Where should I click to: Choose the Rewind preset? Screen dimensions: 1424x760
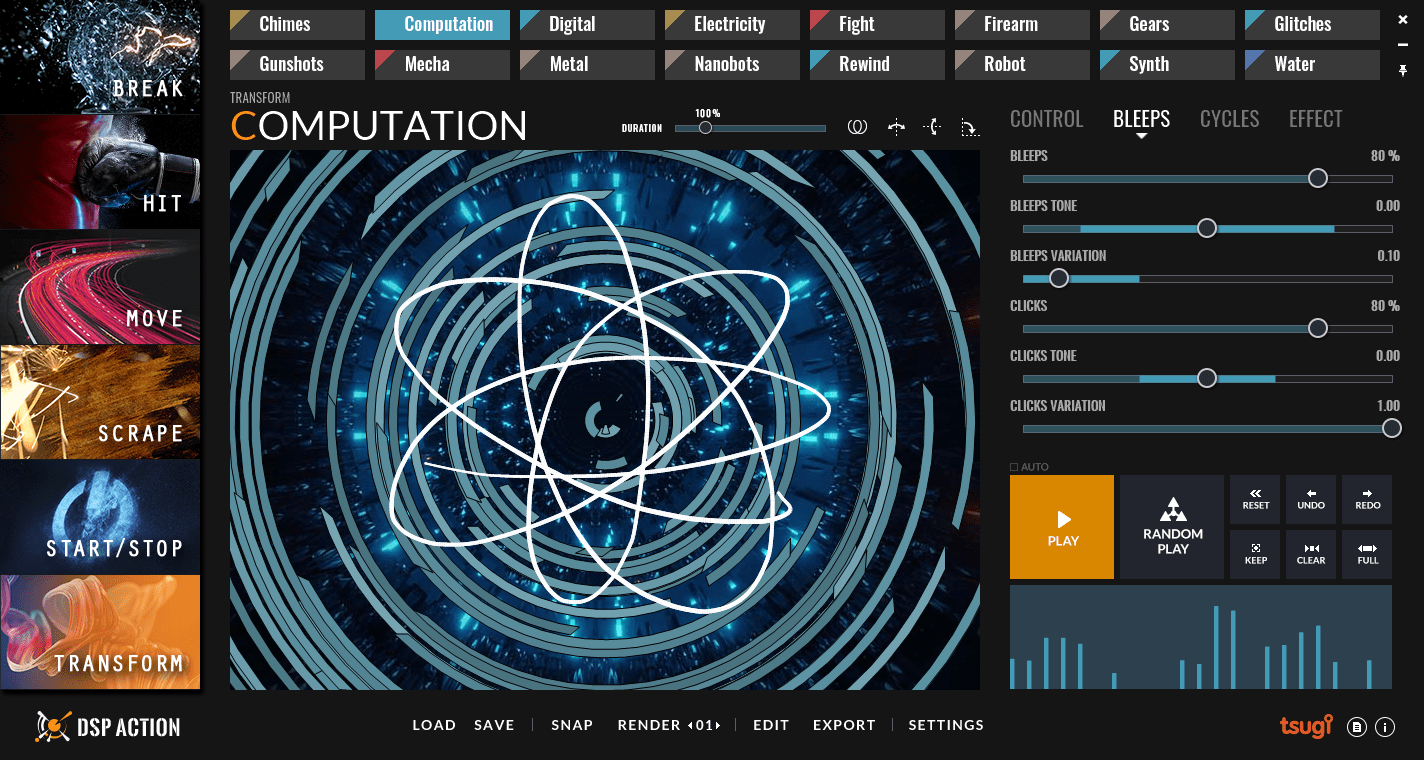pyautogui.click(x=877, y=64)
